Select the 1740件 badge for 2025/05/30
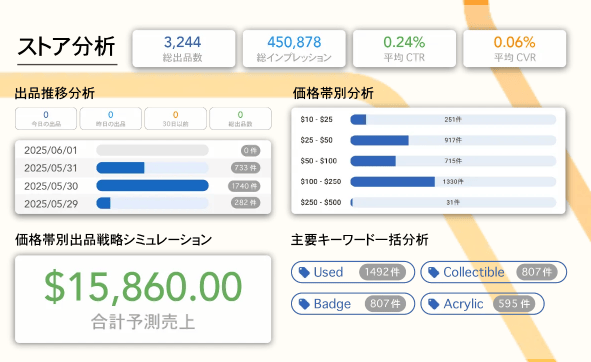 click(244, 186)
